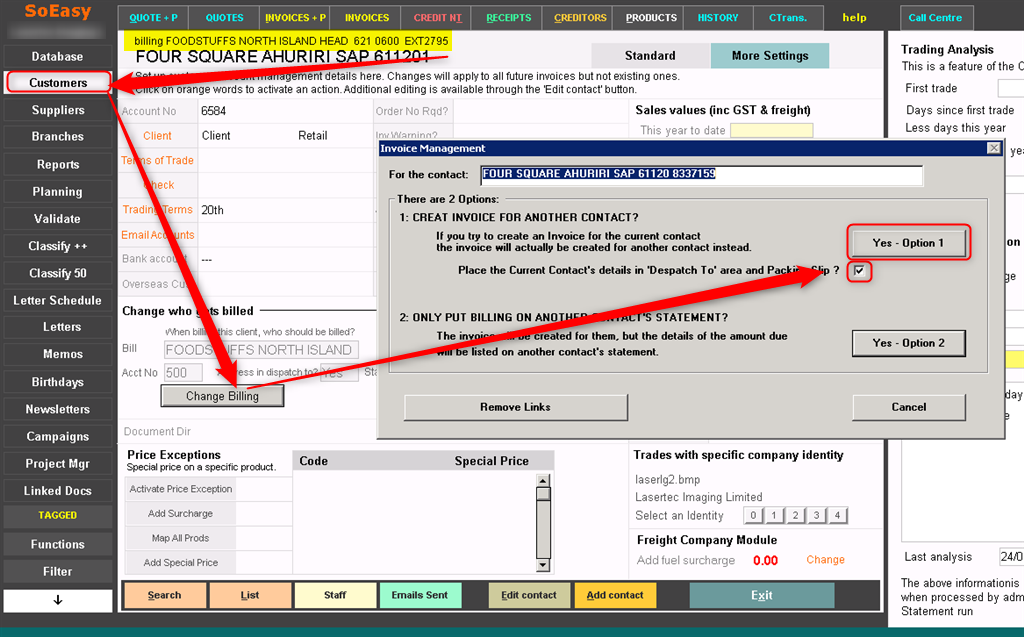Choose Yes - Option 2 button
The image size is (1024, 637).
908,343
